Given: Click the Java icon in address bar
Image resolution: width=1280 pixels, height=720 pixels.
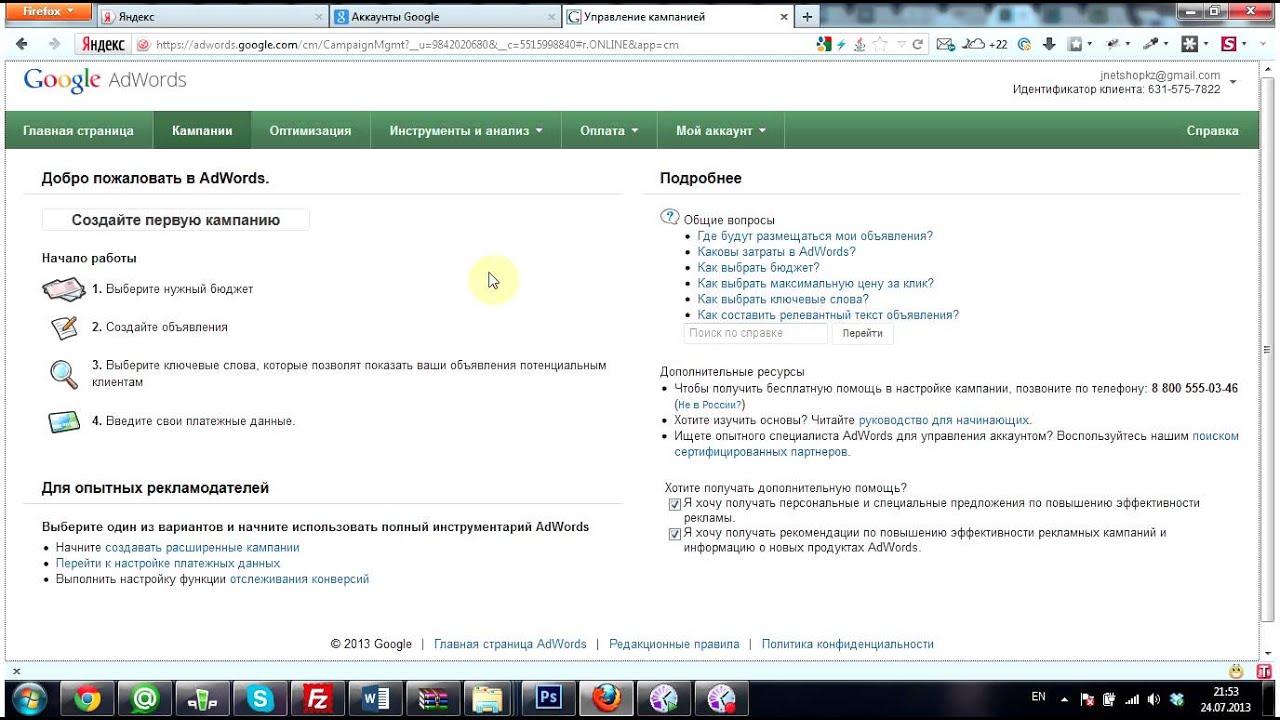Looking at the screenshot, I should click(859, 44).
